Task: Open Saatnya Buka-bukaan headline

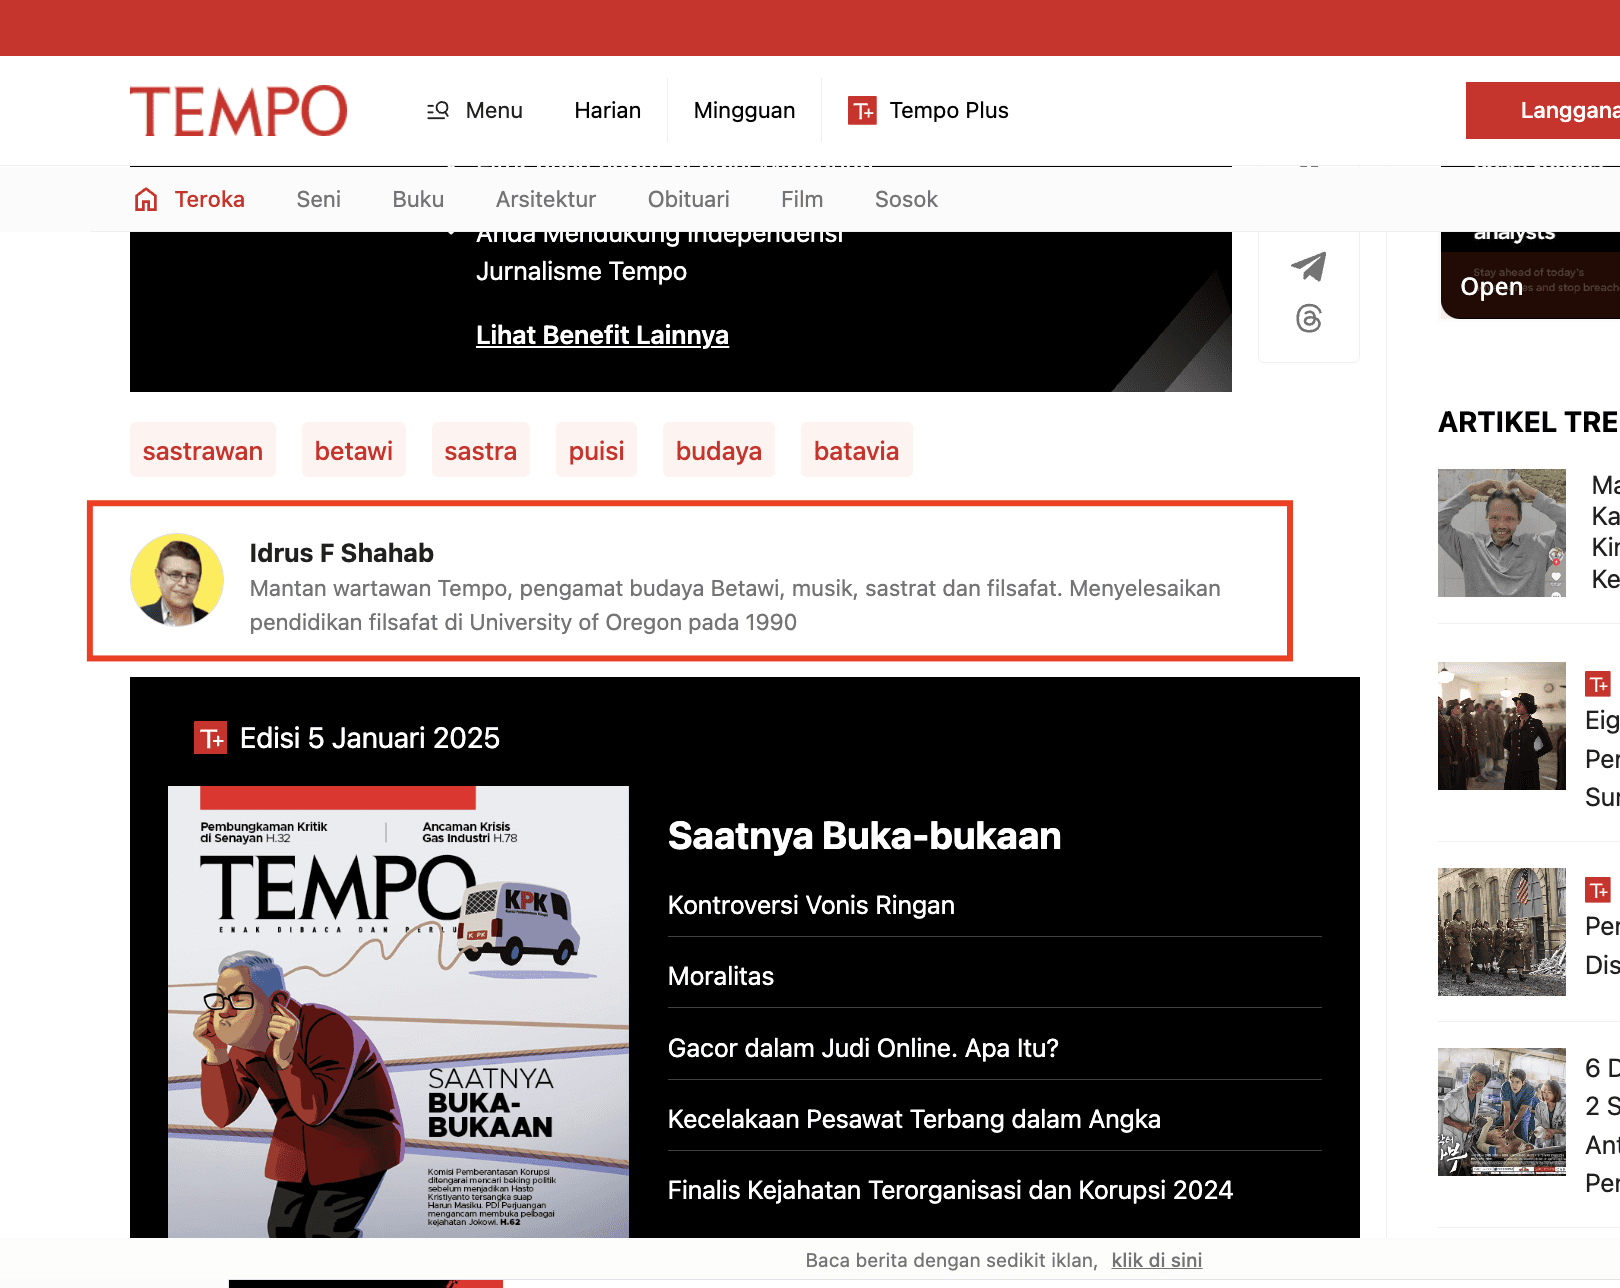Action: click(x=864, y=835)
